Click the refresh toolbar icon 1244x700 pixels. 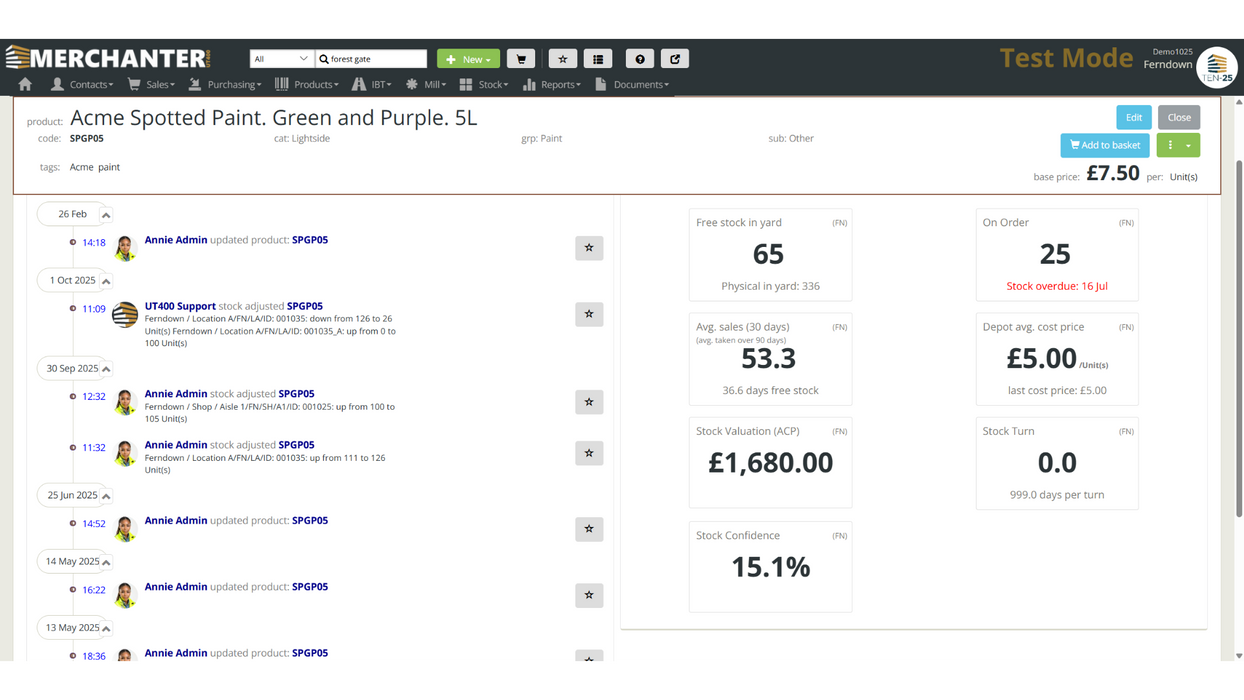[x=675, y=59]
